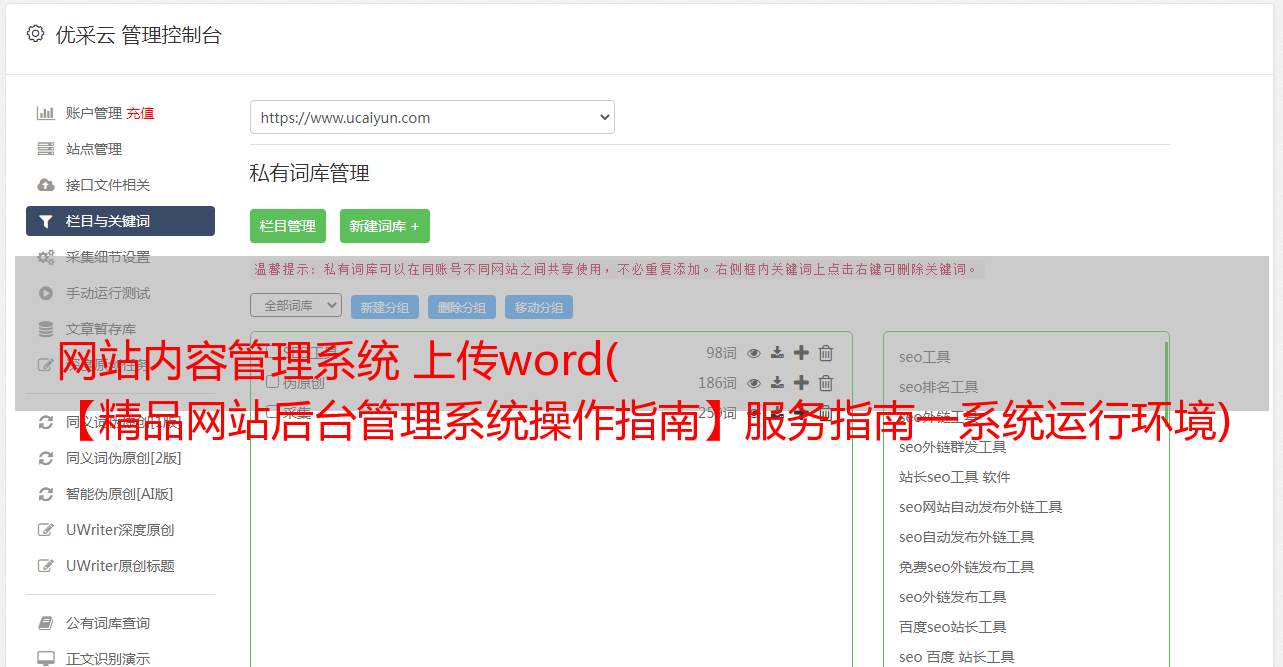Select keyword '免费seo外链发布工具'
The image size is (1283, 667).
pyautogui.click(x=967, y=567)
